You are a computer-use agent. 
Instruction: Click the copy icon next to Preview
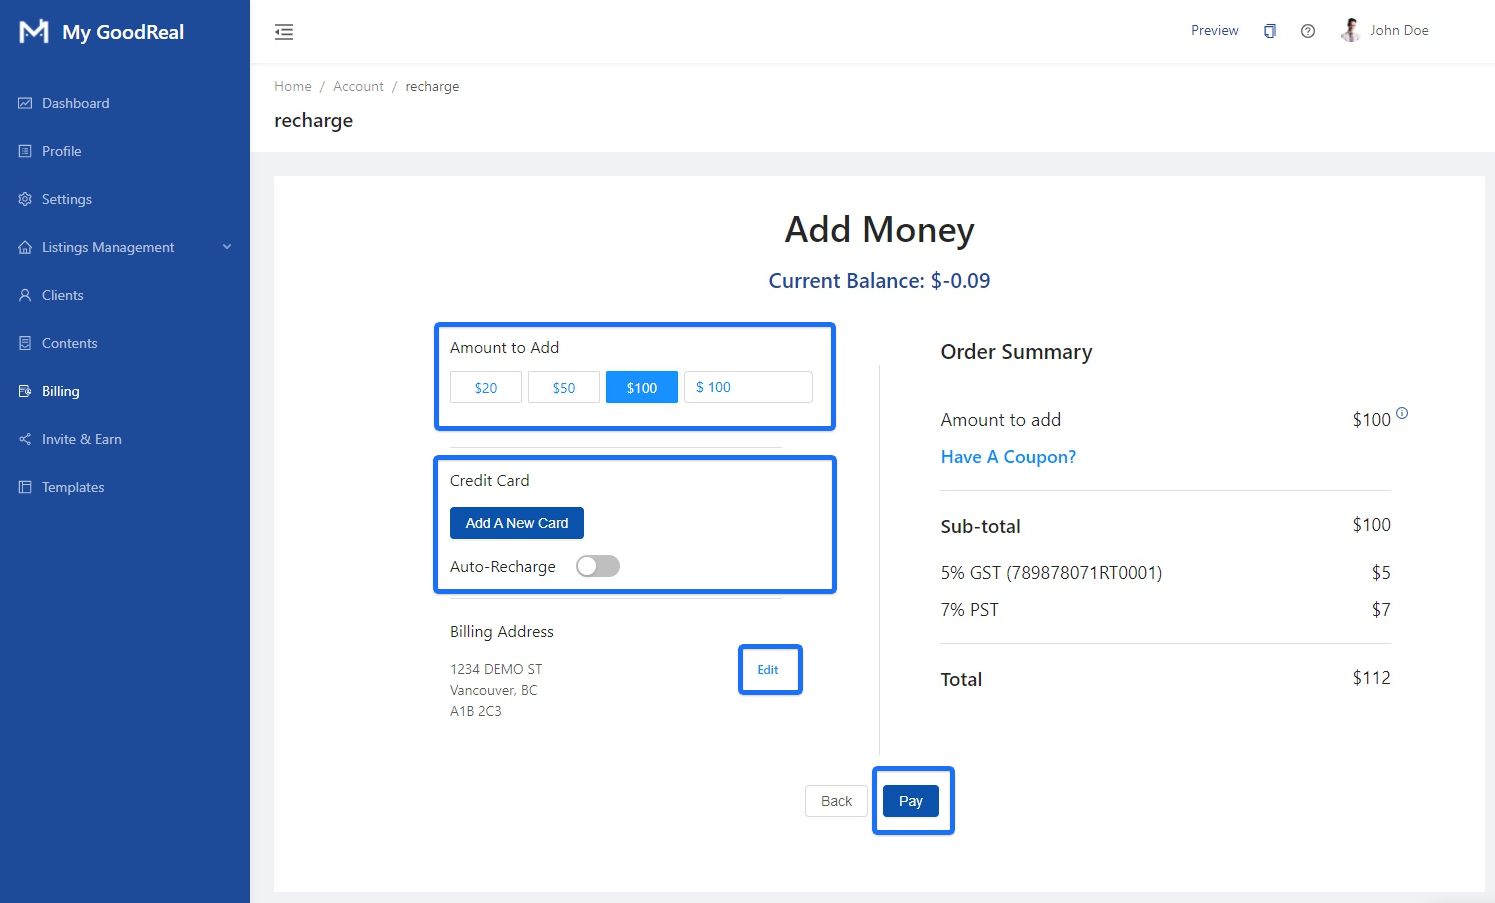coord(1269,31)
